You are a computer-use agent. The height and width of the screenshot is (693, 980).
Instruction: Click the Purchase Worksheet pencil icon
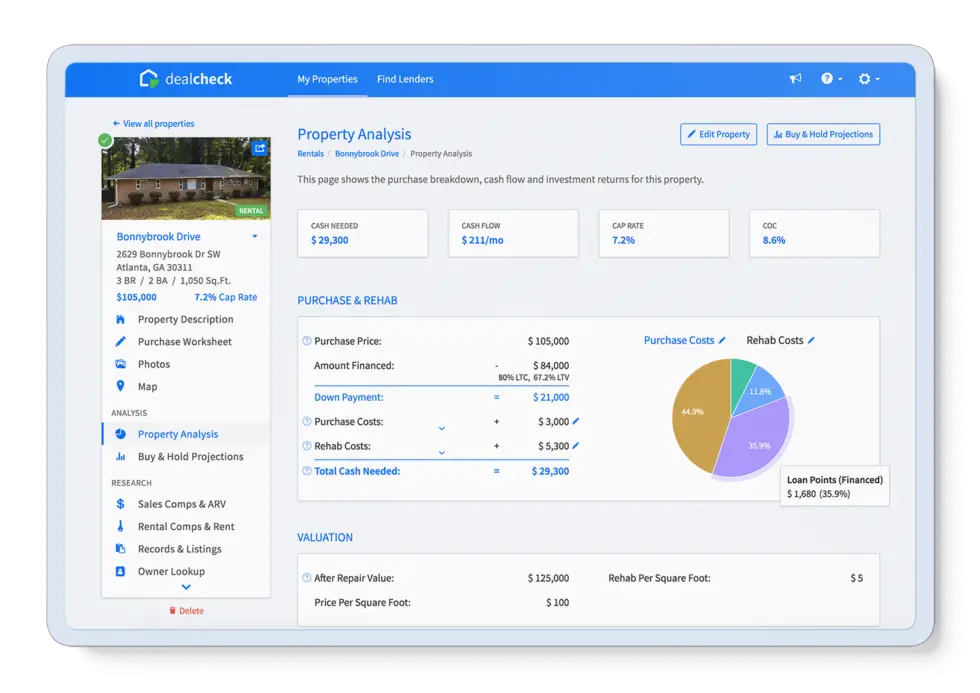click(x=120, y=341)
